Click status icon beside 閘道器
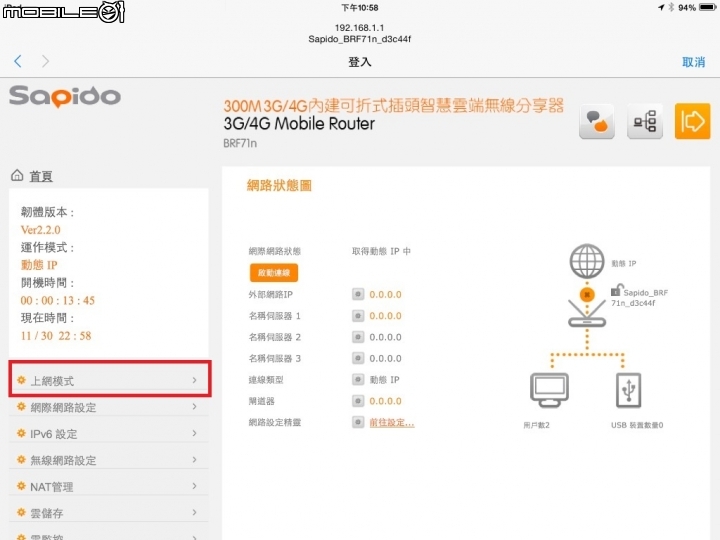This screenshot has width=720, height=540. [358, 401]
